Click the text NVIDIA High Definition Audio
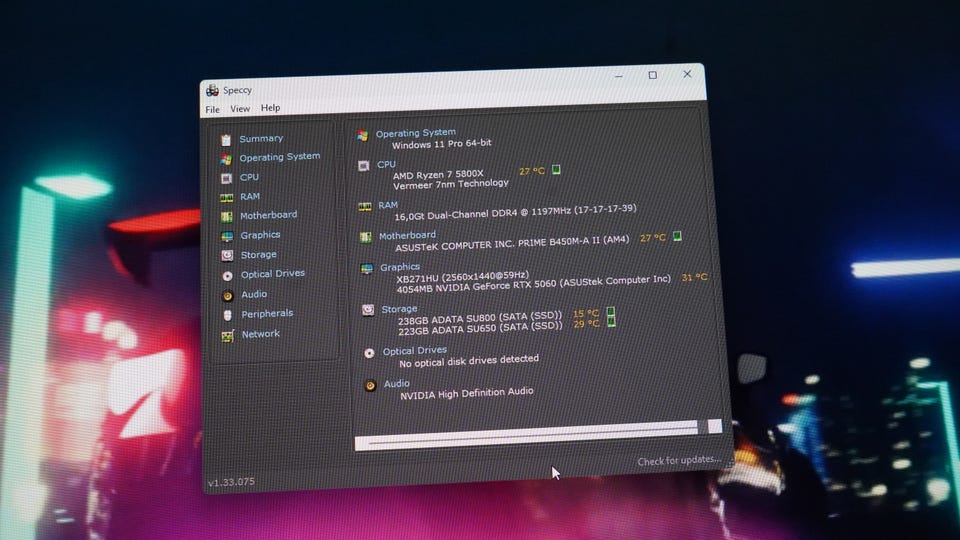Screen dimensions: 960x540 click(x=467, y=393)
